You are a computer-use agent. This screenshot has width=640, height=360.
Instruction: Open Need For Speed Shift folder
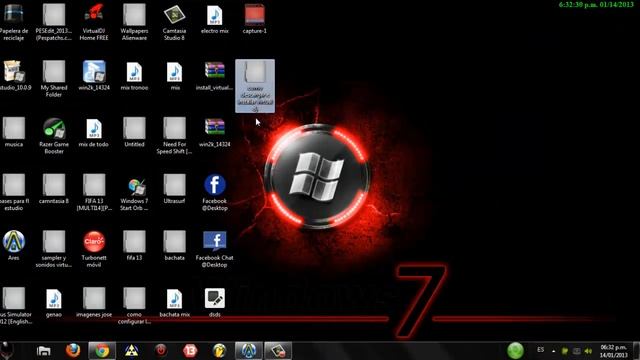[174, 136]
